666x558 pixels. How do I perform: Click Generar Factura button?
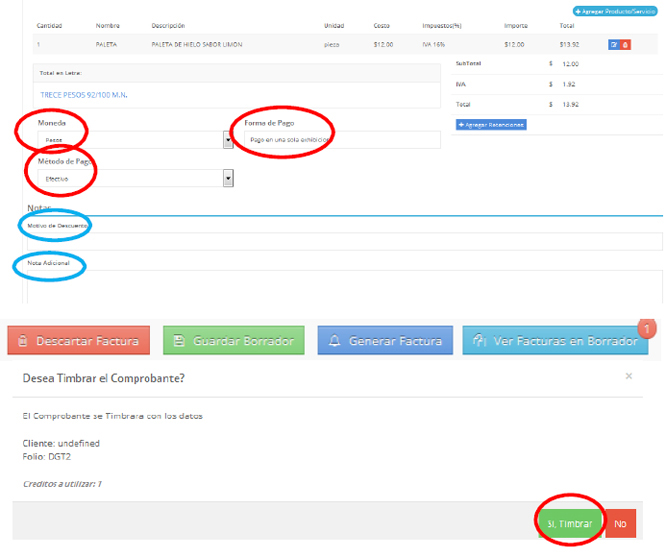[x=385, y=340]
